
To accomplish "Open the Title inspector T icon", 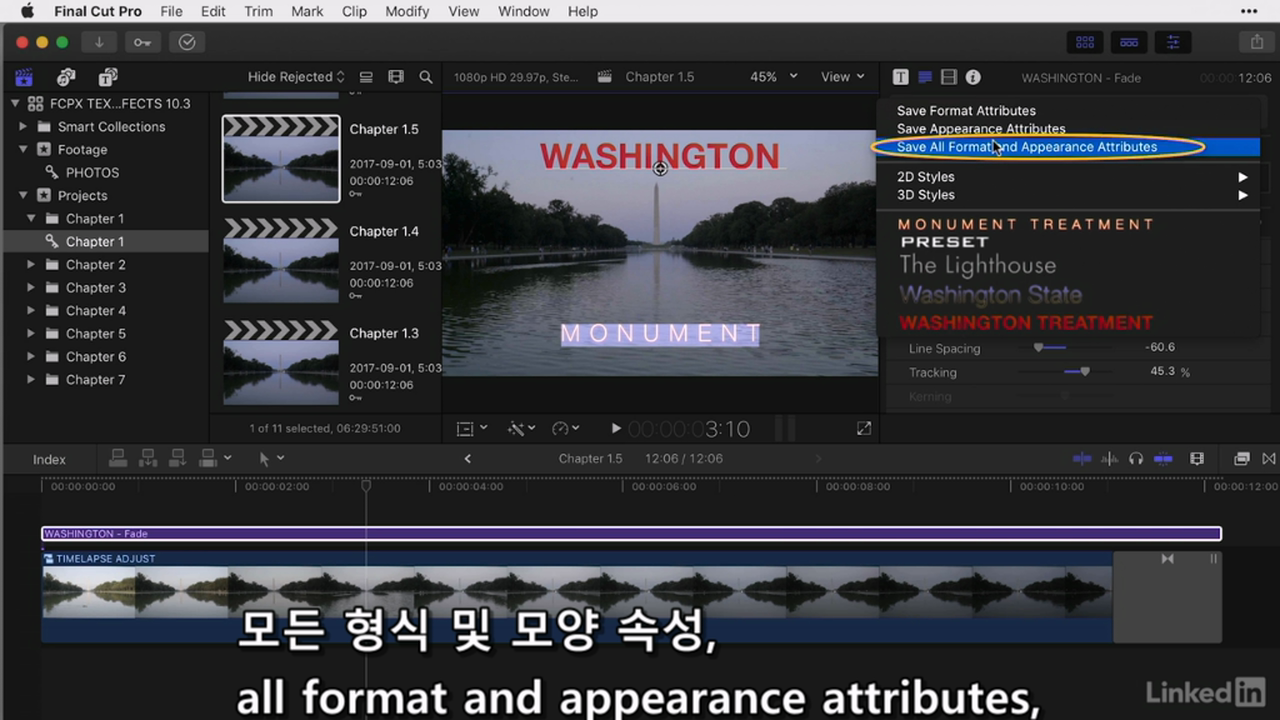I will pos(901,77).
